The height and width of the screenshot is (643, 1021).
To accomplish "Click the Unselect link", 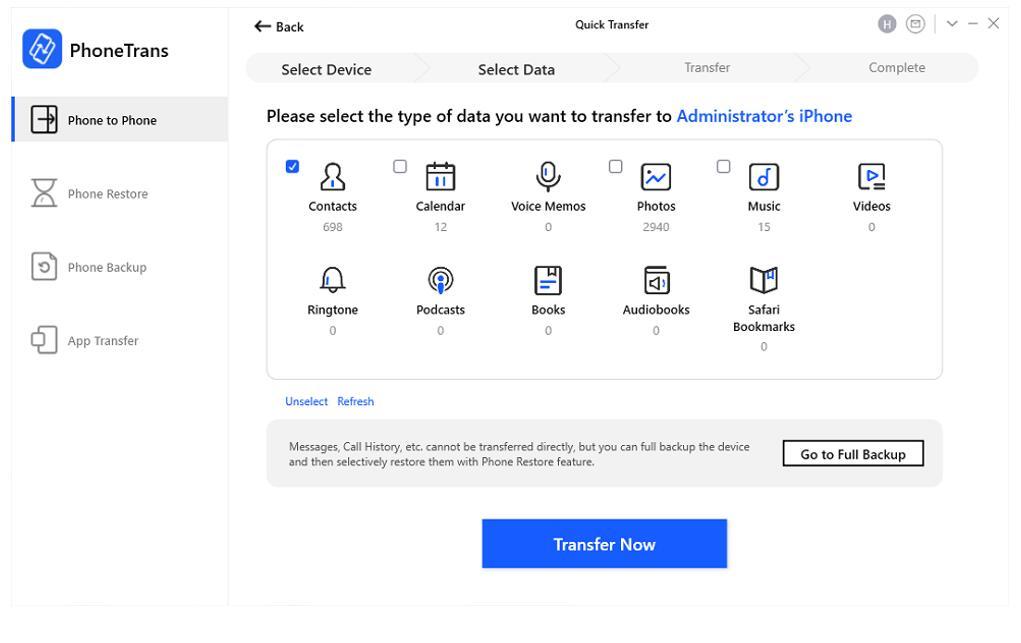I will click(x=306, y=401).
